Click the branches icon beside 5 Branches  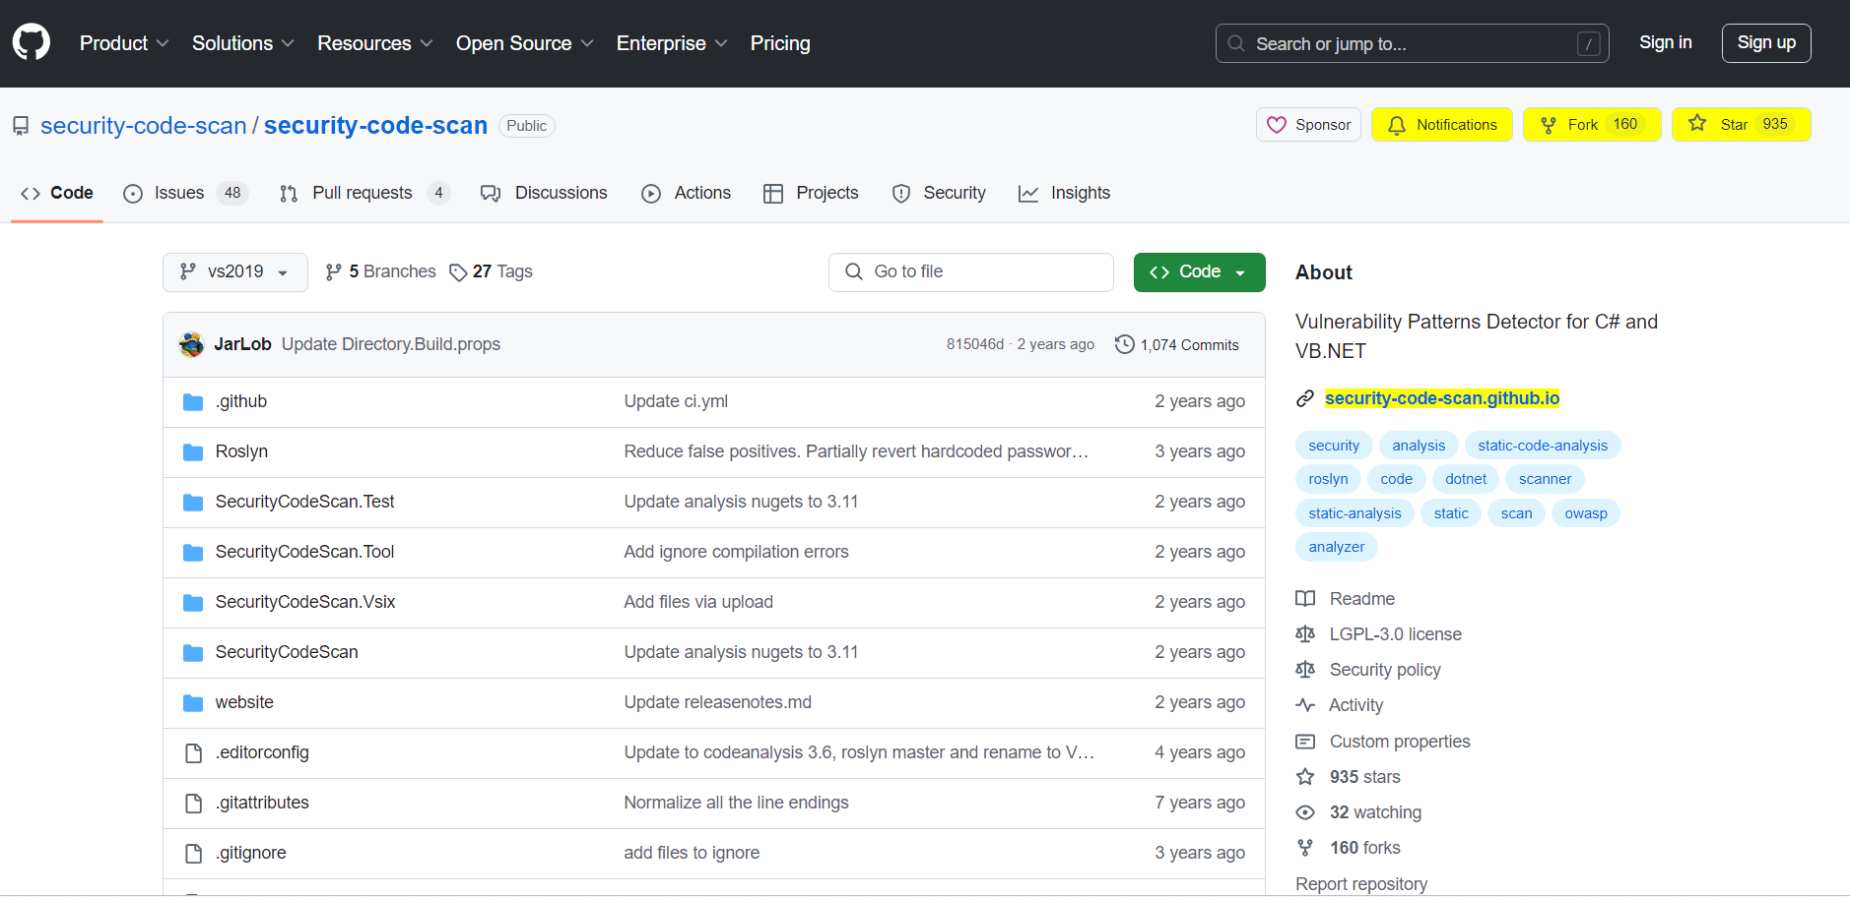point(334,272)
